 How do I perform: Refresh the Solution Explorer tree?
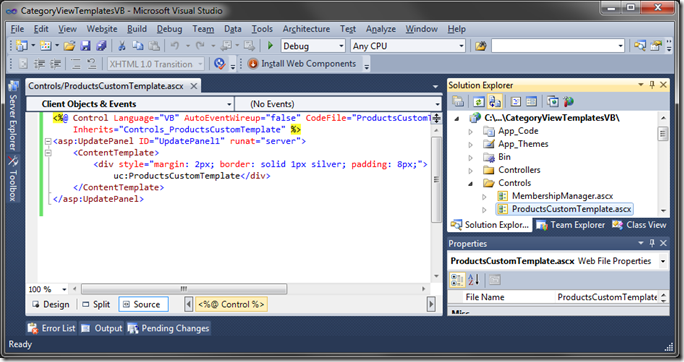pos(479,102)
